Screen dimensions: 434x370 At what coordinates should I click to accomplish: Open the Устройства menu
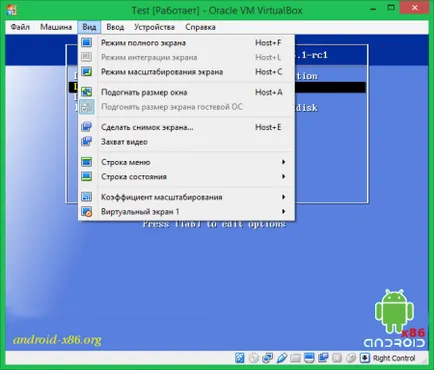pos(154,27)
